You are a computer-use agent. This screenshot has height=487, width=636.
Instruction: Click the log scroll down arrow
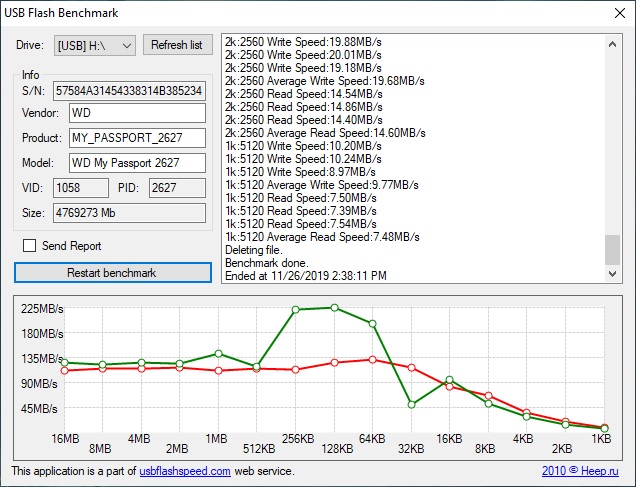click(x=612, y=274)
